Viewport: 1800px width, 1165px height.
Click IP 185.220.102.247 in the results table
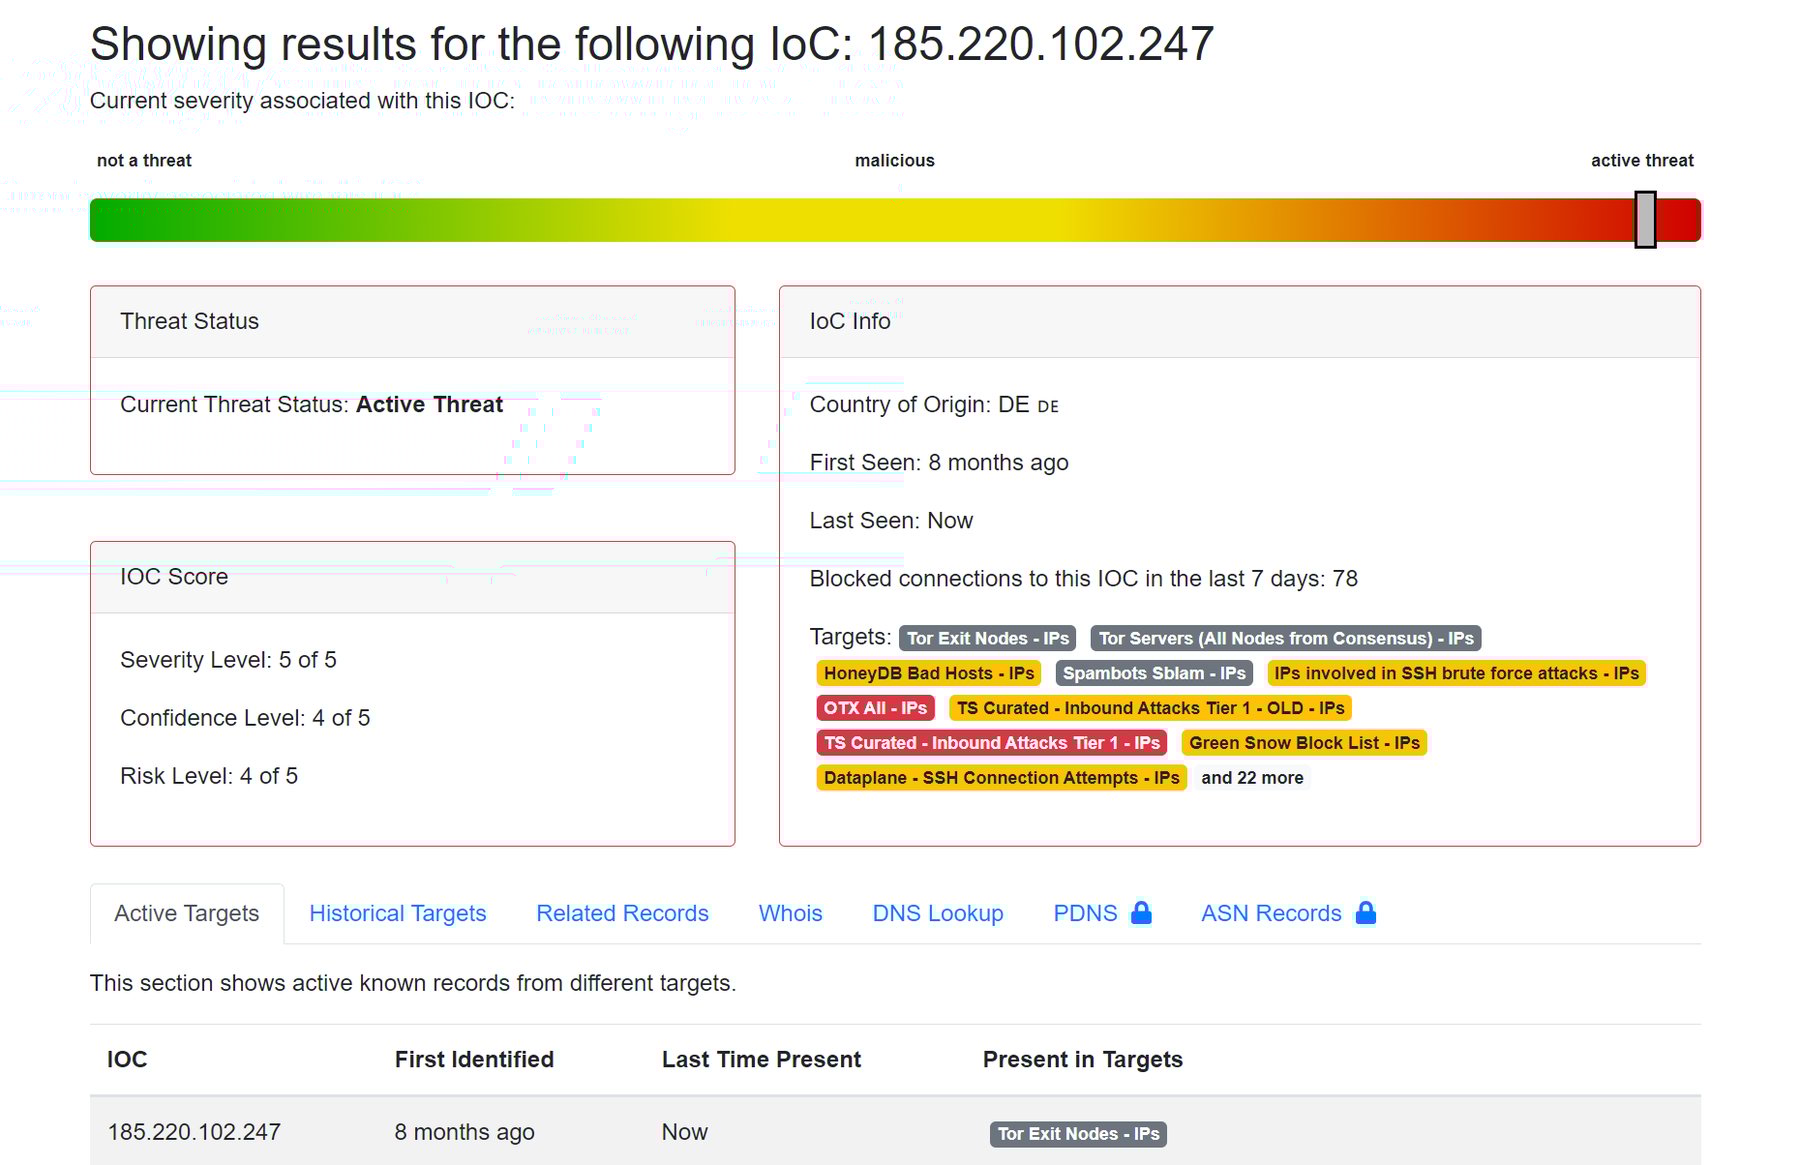196,1132
